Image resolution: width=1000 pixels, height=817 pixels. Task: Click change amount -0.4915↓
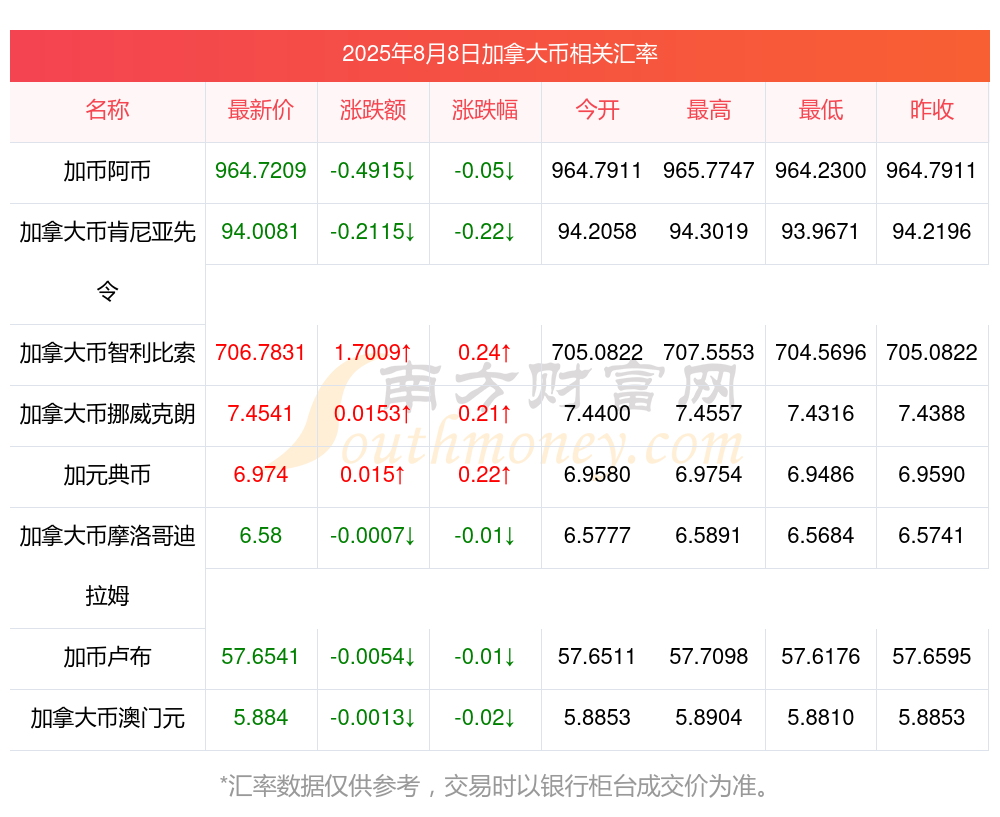click(x=373, y=170)
